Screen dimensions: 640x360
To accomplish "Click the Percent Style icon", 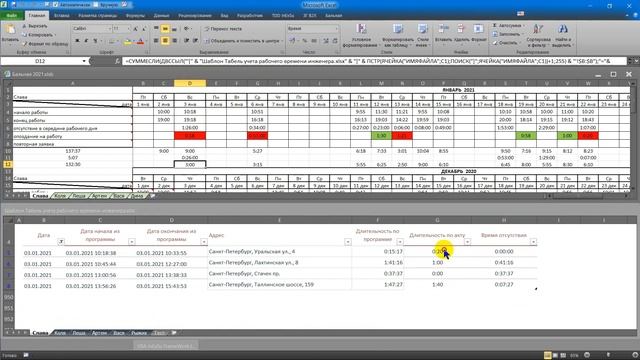I will pyautogui.click(x=304, y=41).
